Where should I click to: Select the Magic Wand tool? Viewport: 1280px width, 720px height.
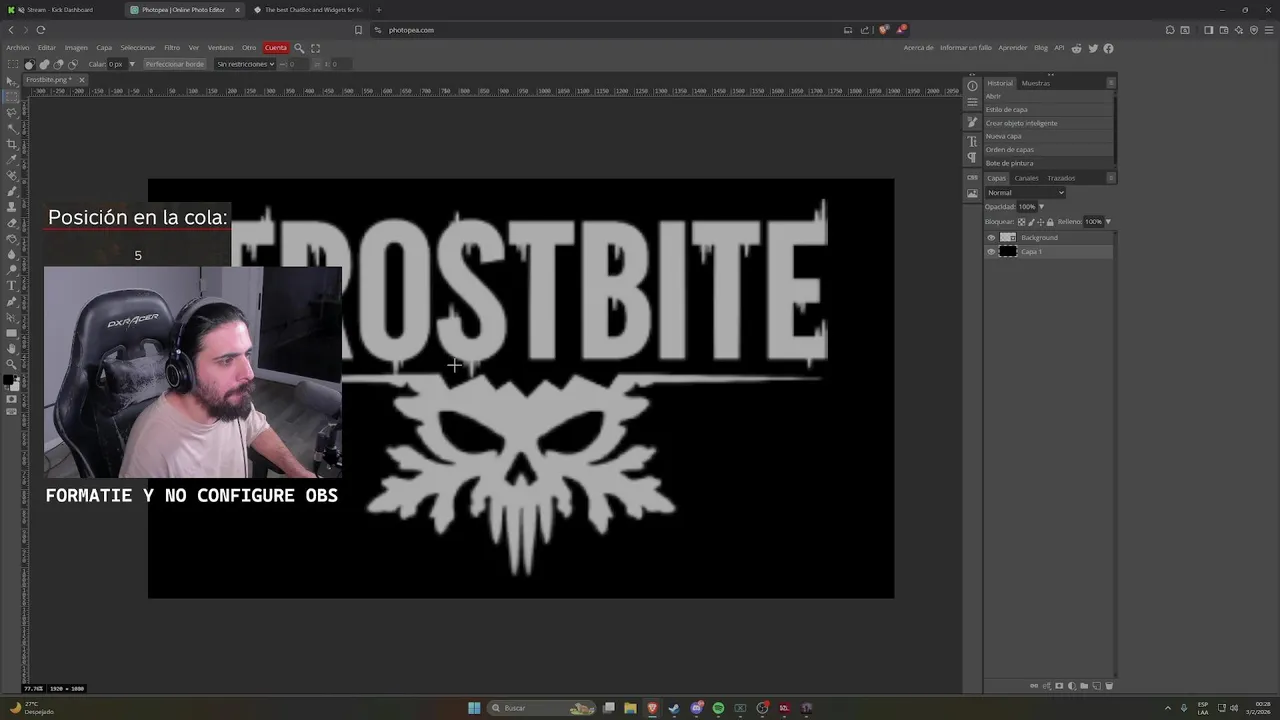click(x=12, y=129)
